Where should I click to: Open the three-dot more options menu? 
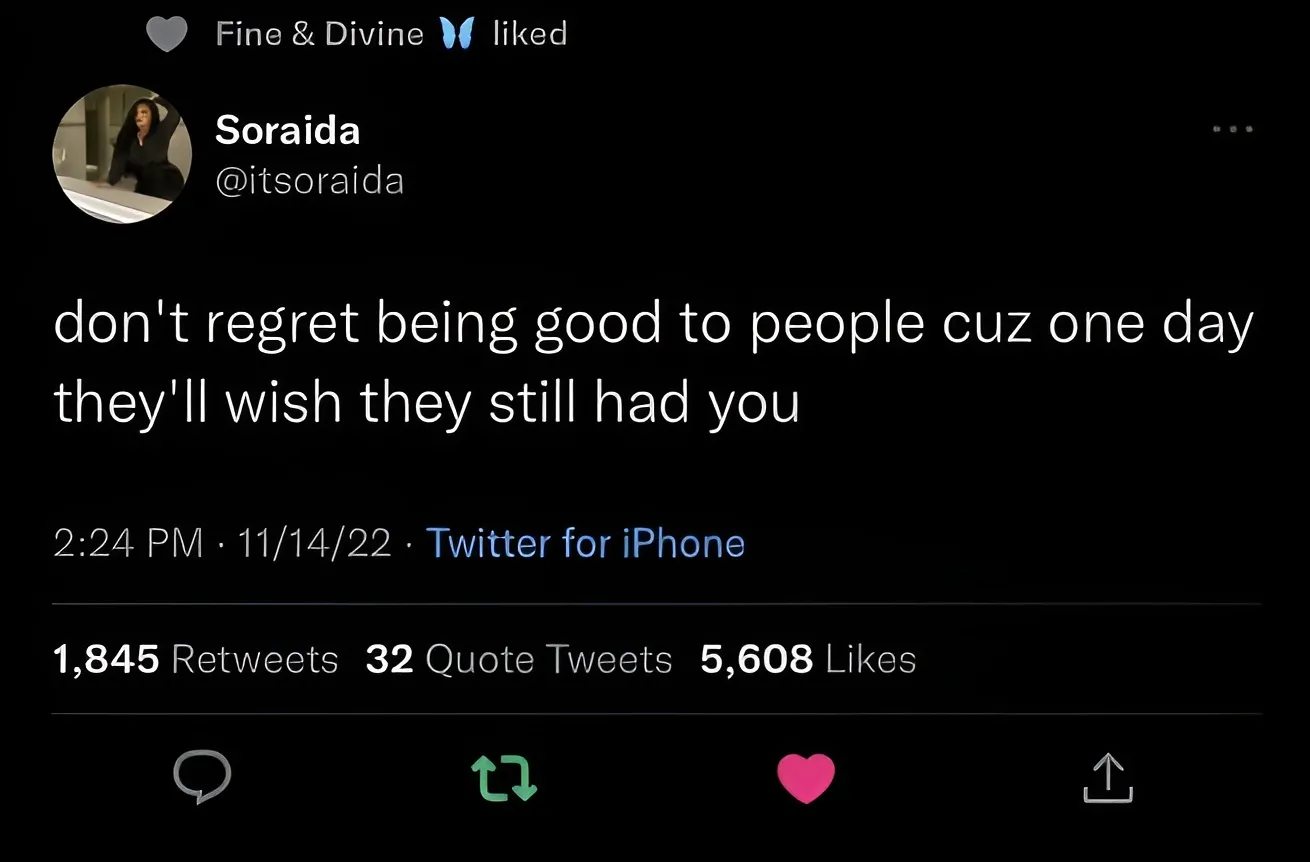pos(1231,129)
